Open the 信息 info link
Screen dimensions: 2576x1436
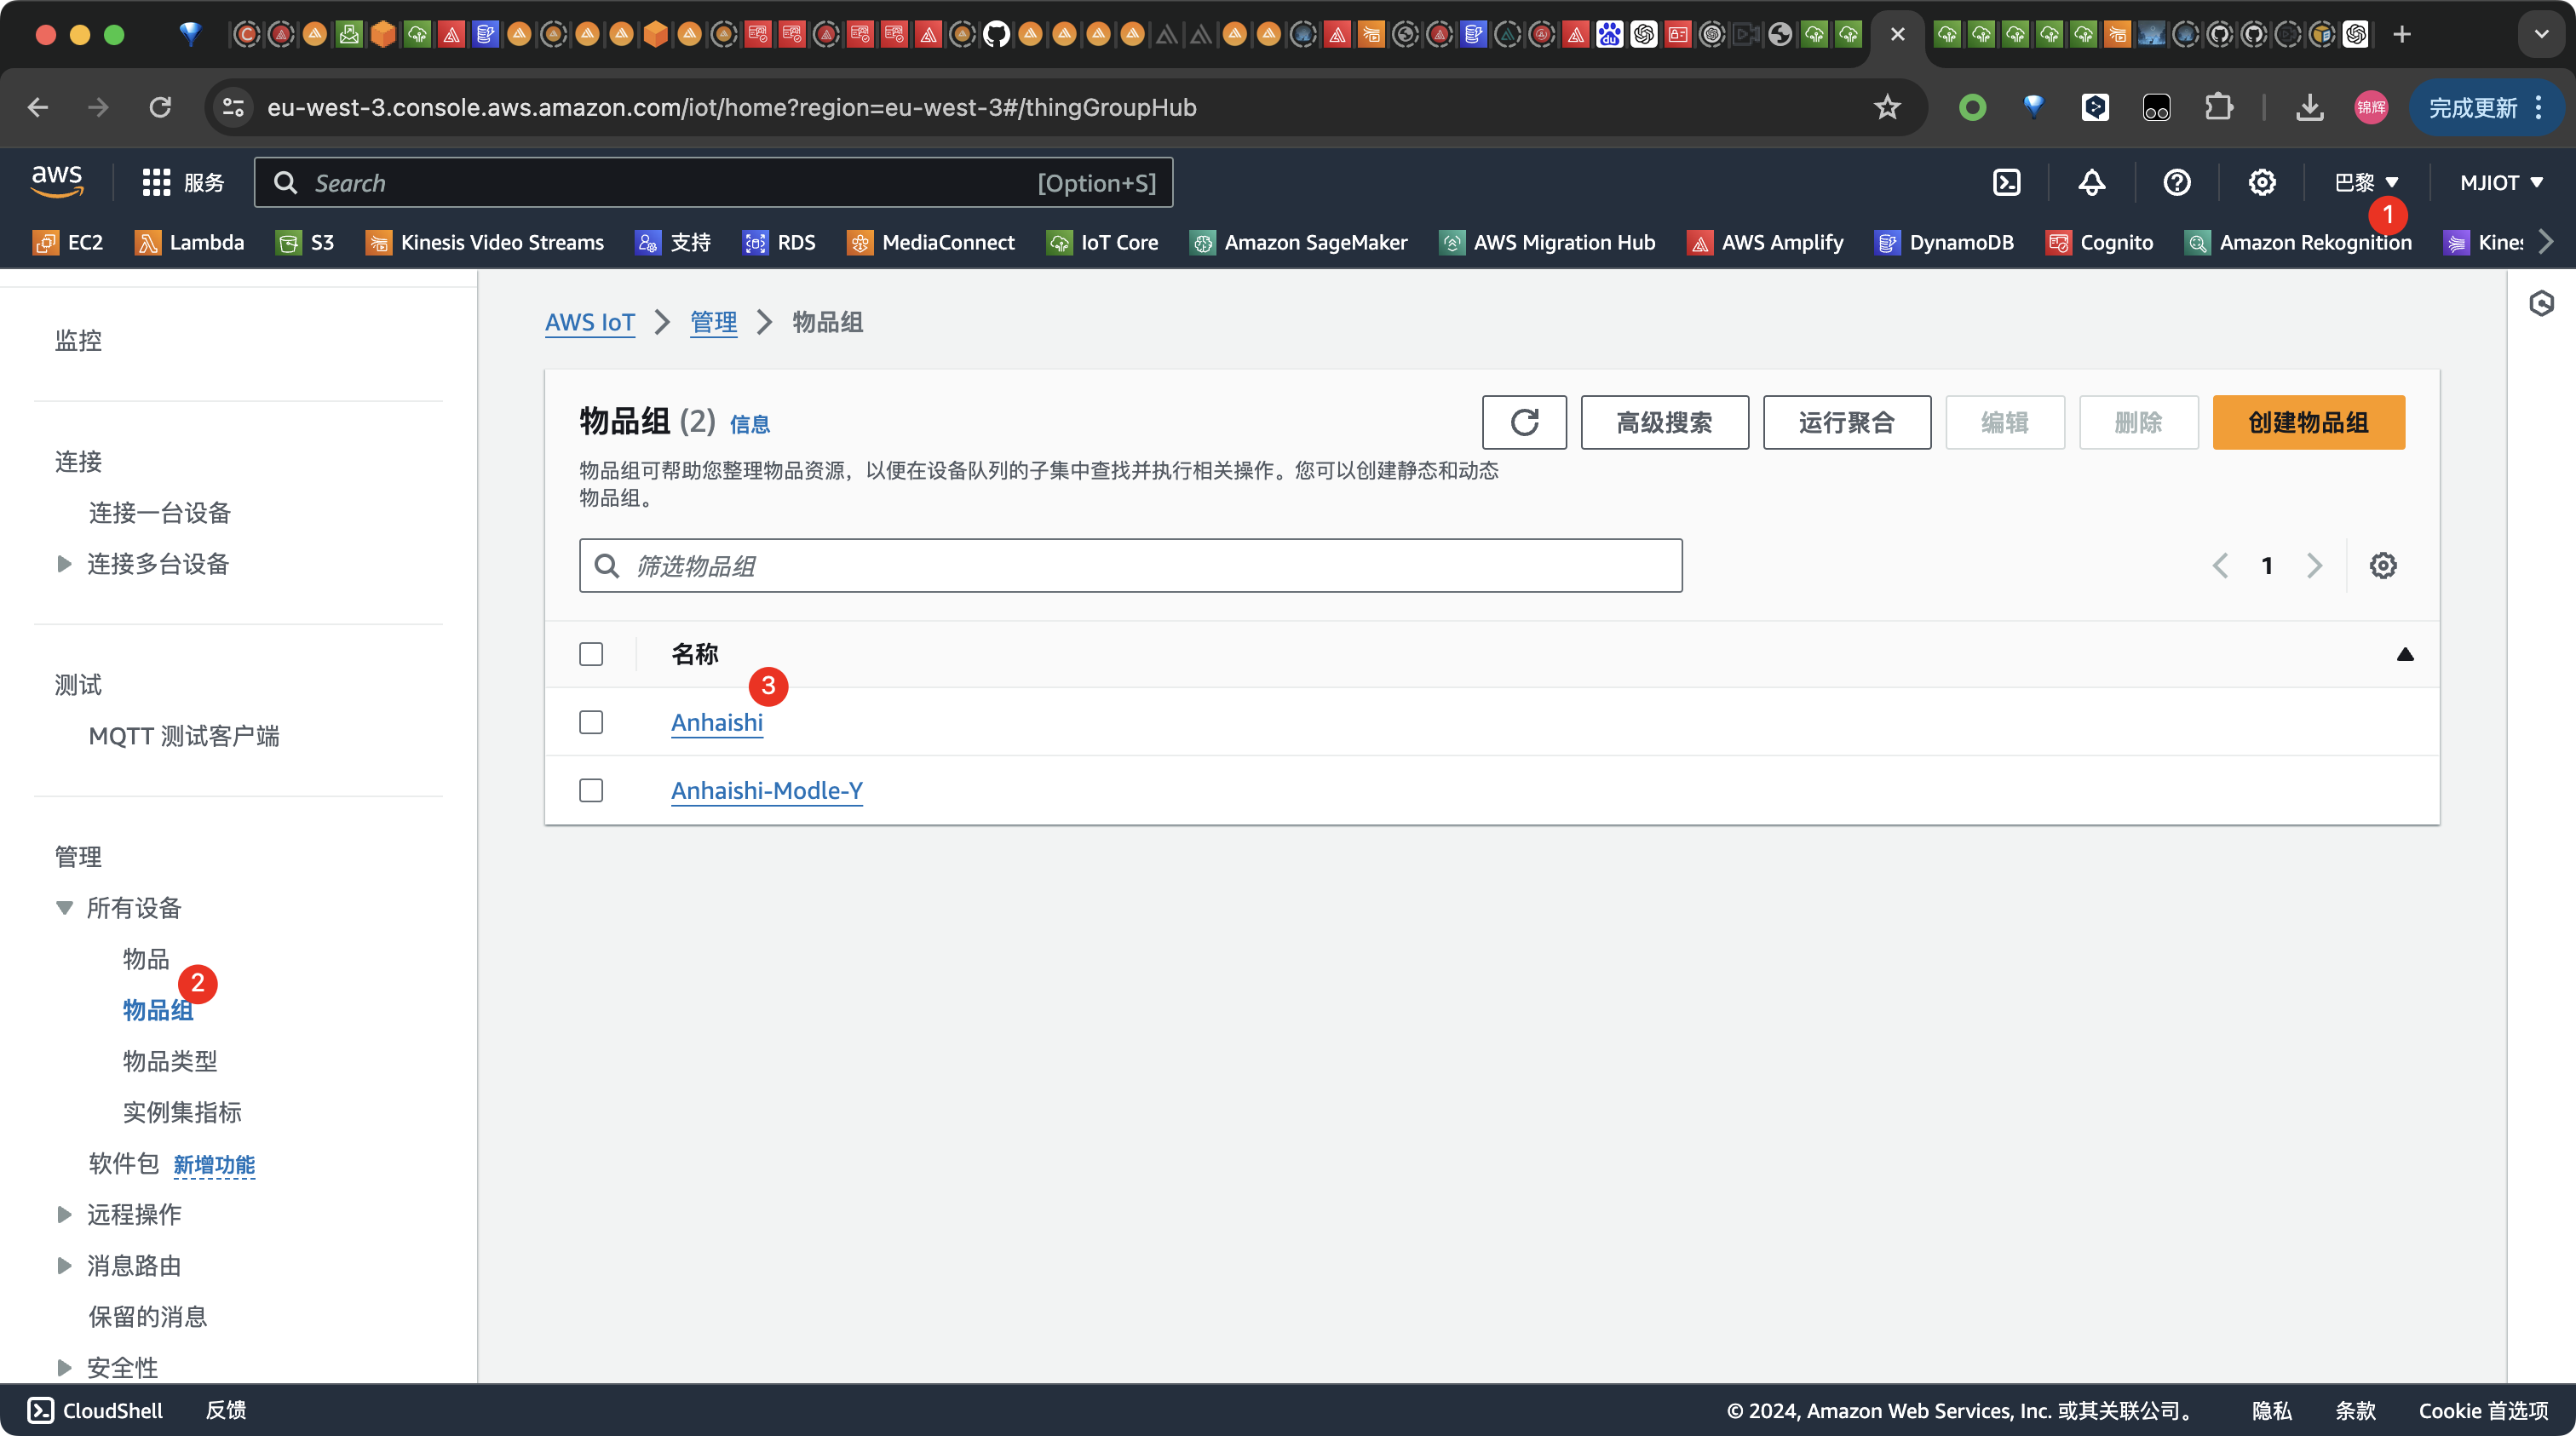pyautogui.click(x=749, y=424)
